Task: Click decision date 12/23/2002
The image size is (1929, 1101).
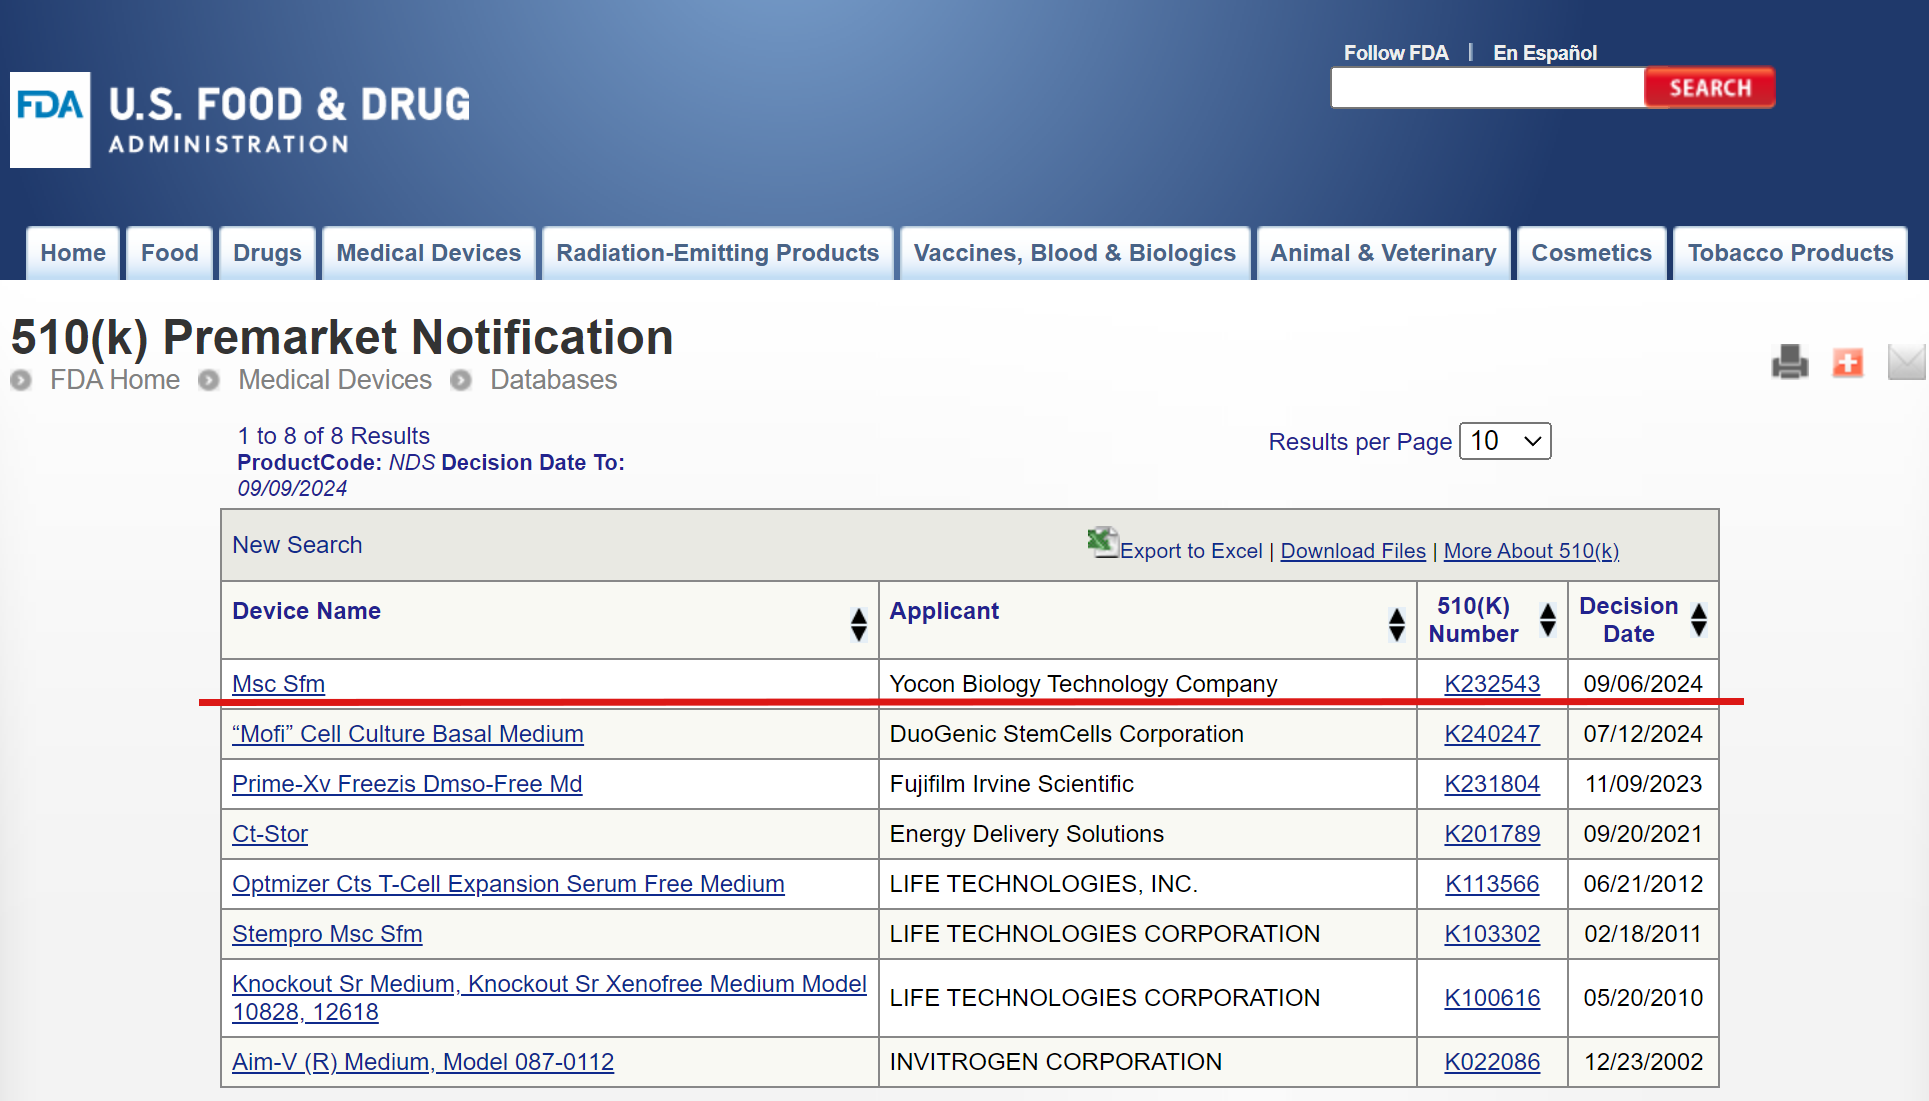Action: tap(1643, 1062)
